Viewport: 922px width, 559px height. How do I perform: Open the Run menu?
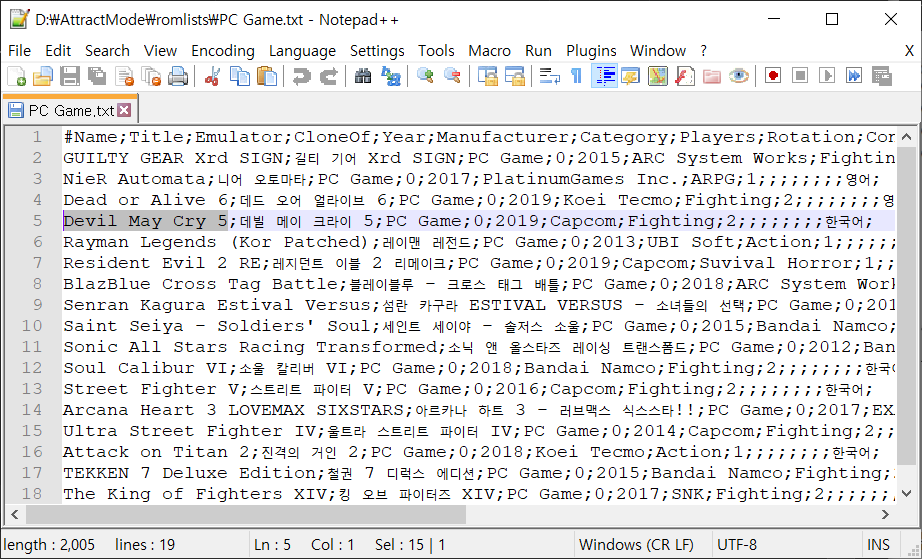[x=538, y=51]
